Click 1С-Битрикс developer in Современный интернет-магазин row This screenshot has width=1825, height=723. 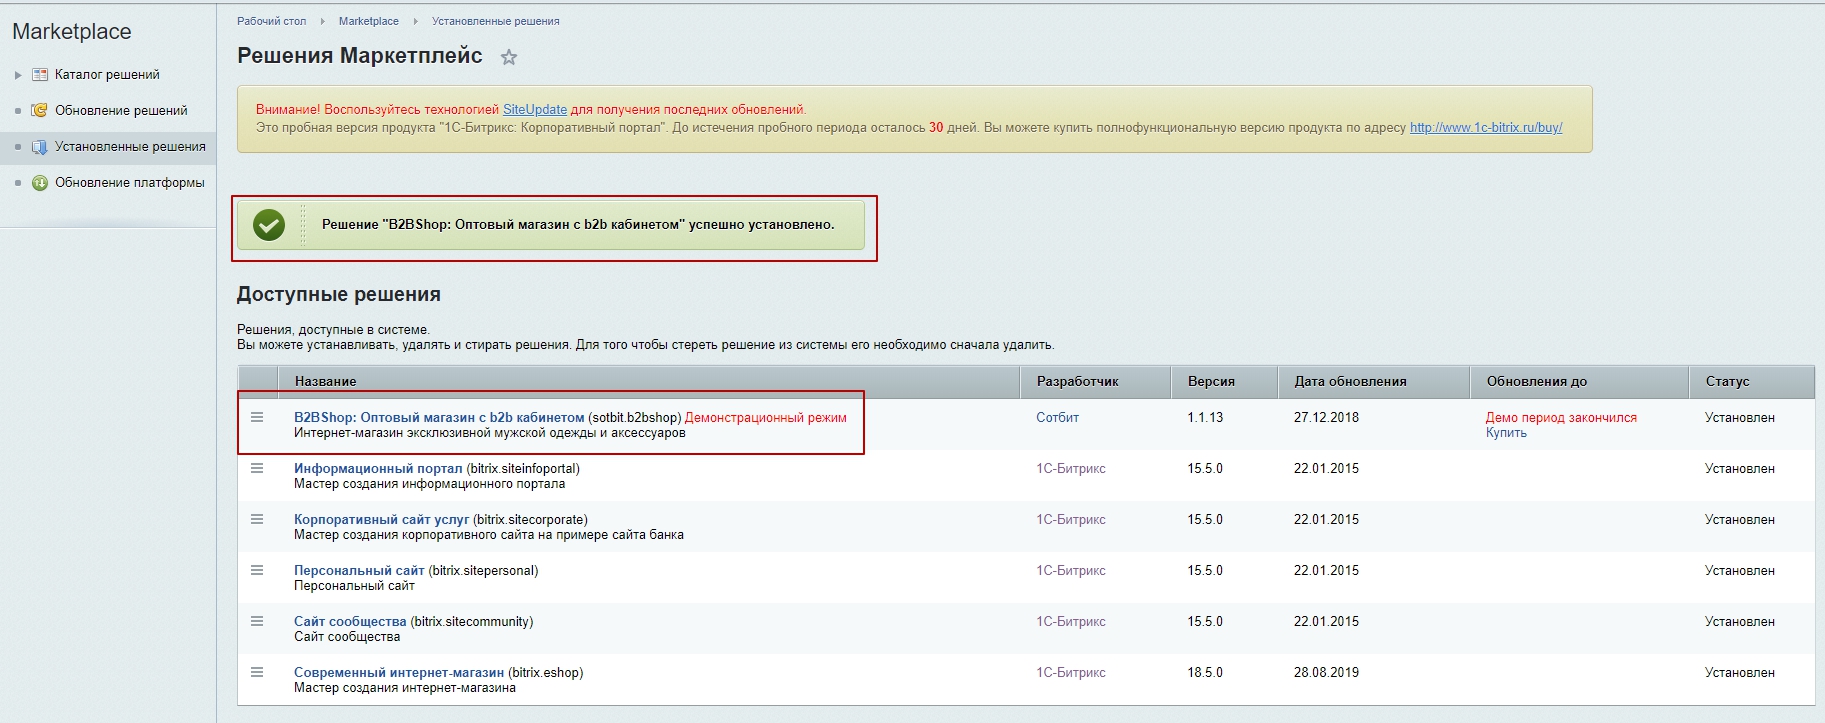pyautogui.click(x=1071, y=673)
